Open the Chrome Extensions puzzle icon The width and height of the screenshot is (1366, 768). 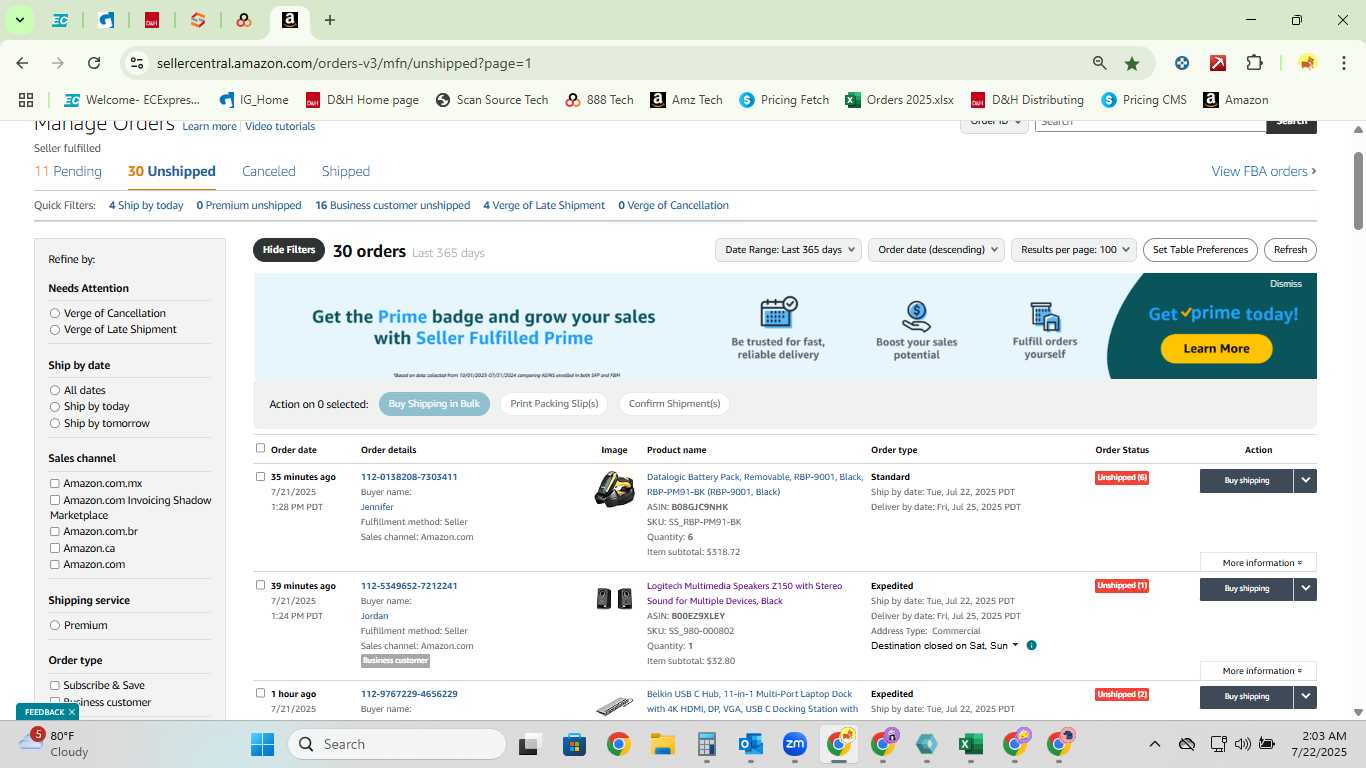(x=1254, y=63)
